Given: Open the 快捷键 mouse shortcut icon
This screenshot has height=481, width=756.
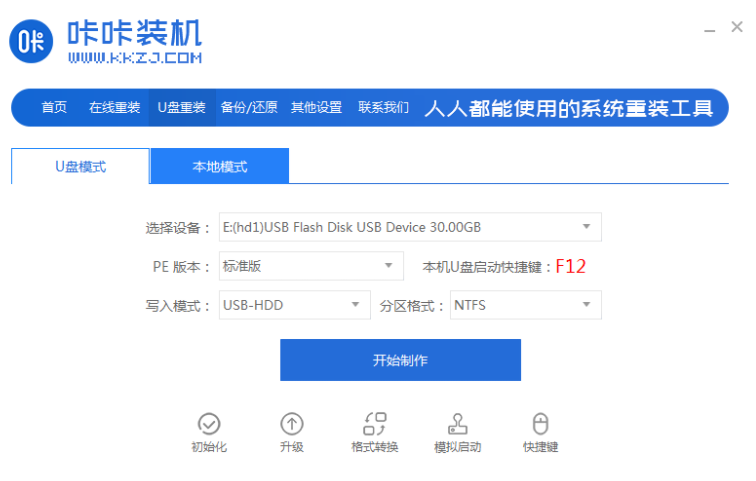Looking at the screenshot, I should point(540,424).
